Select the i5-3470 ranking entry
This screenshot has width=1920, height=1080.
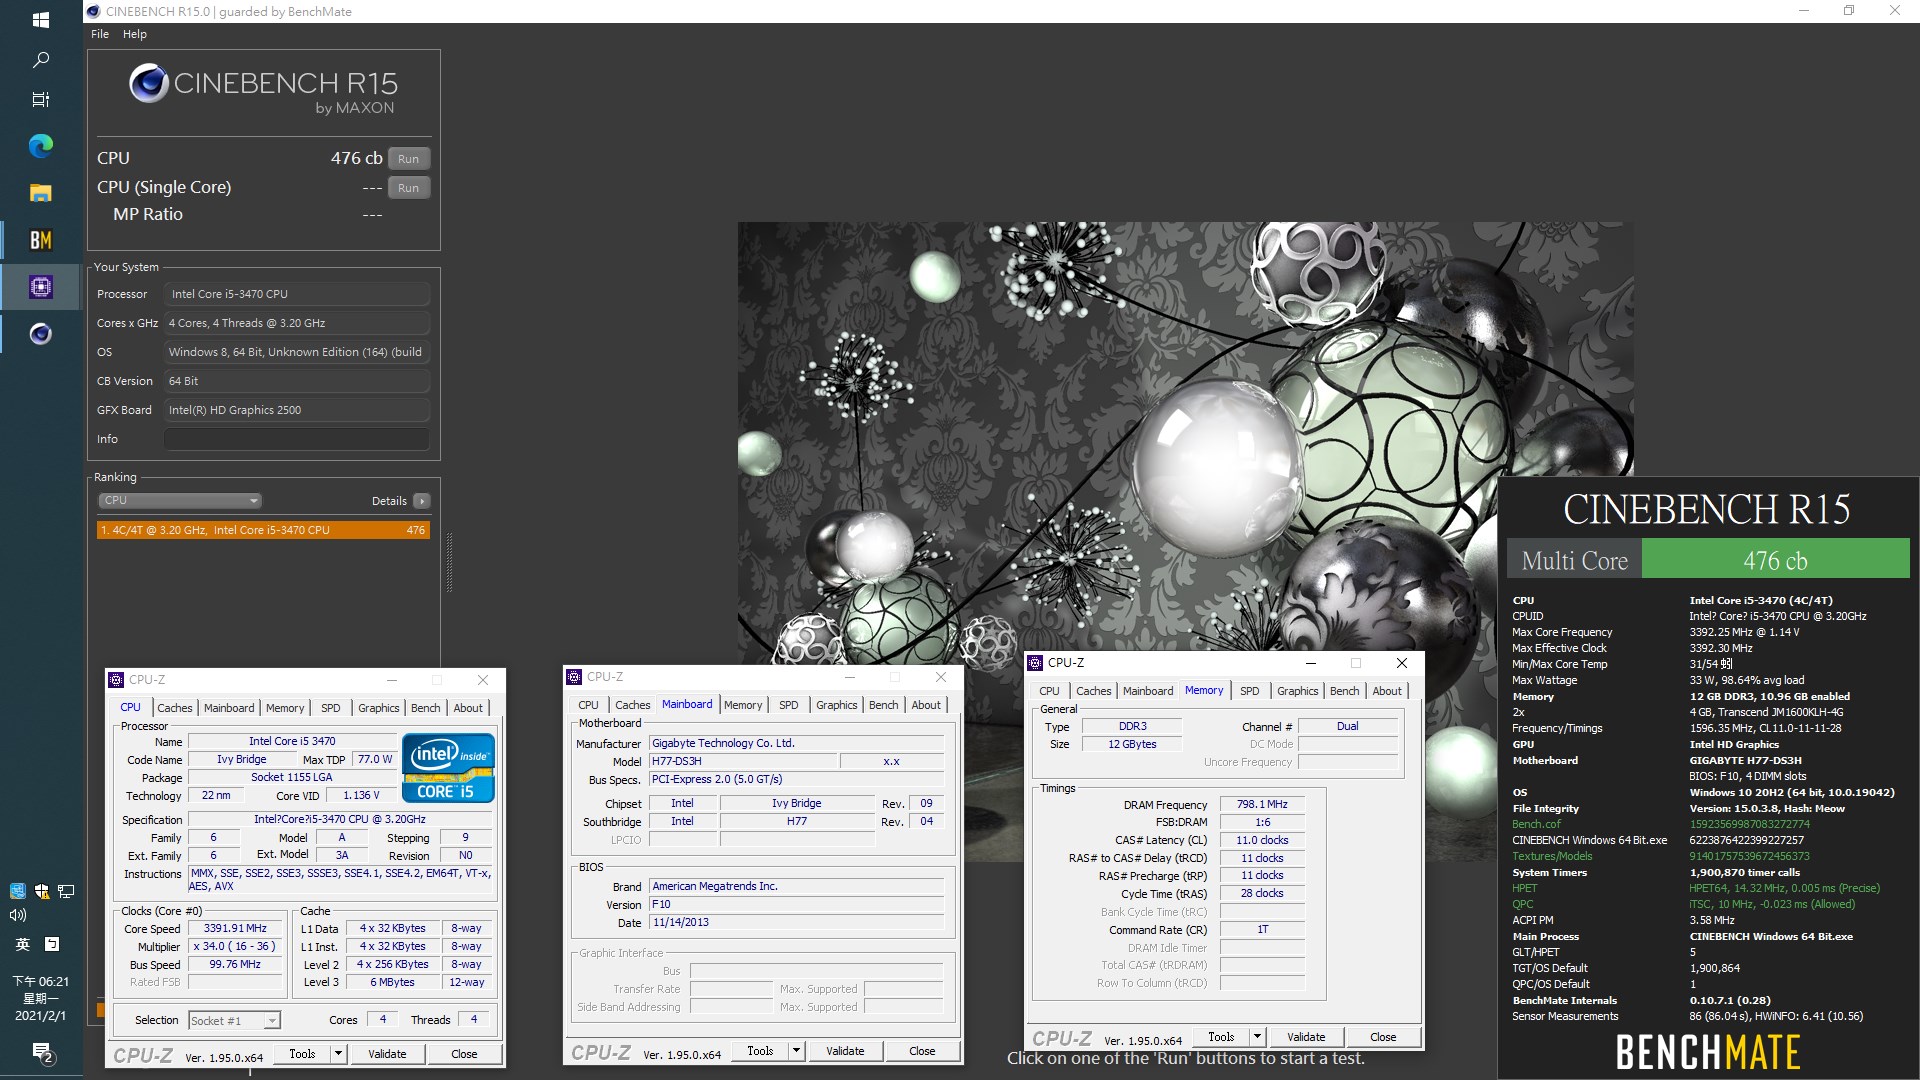[x=263, y=530]
